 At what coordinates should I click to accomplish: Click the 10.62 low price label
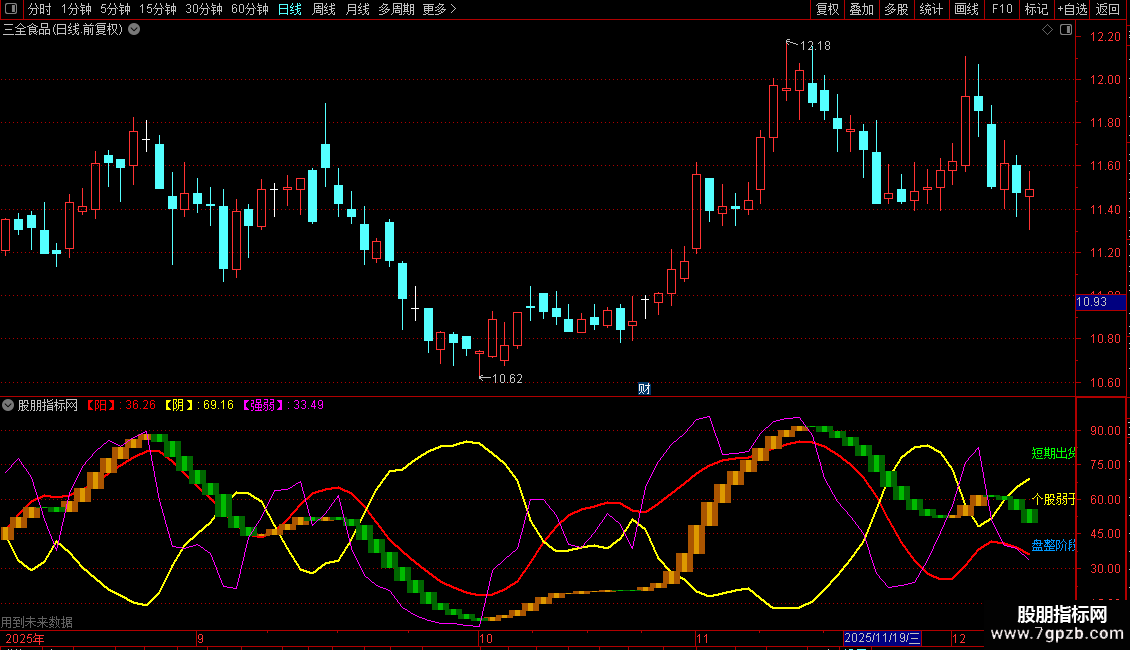tap(507, 378)
